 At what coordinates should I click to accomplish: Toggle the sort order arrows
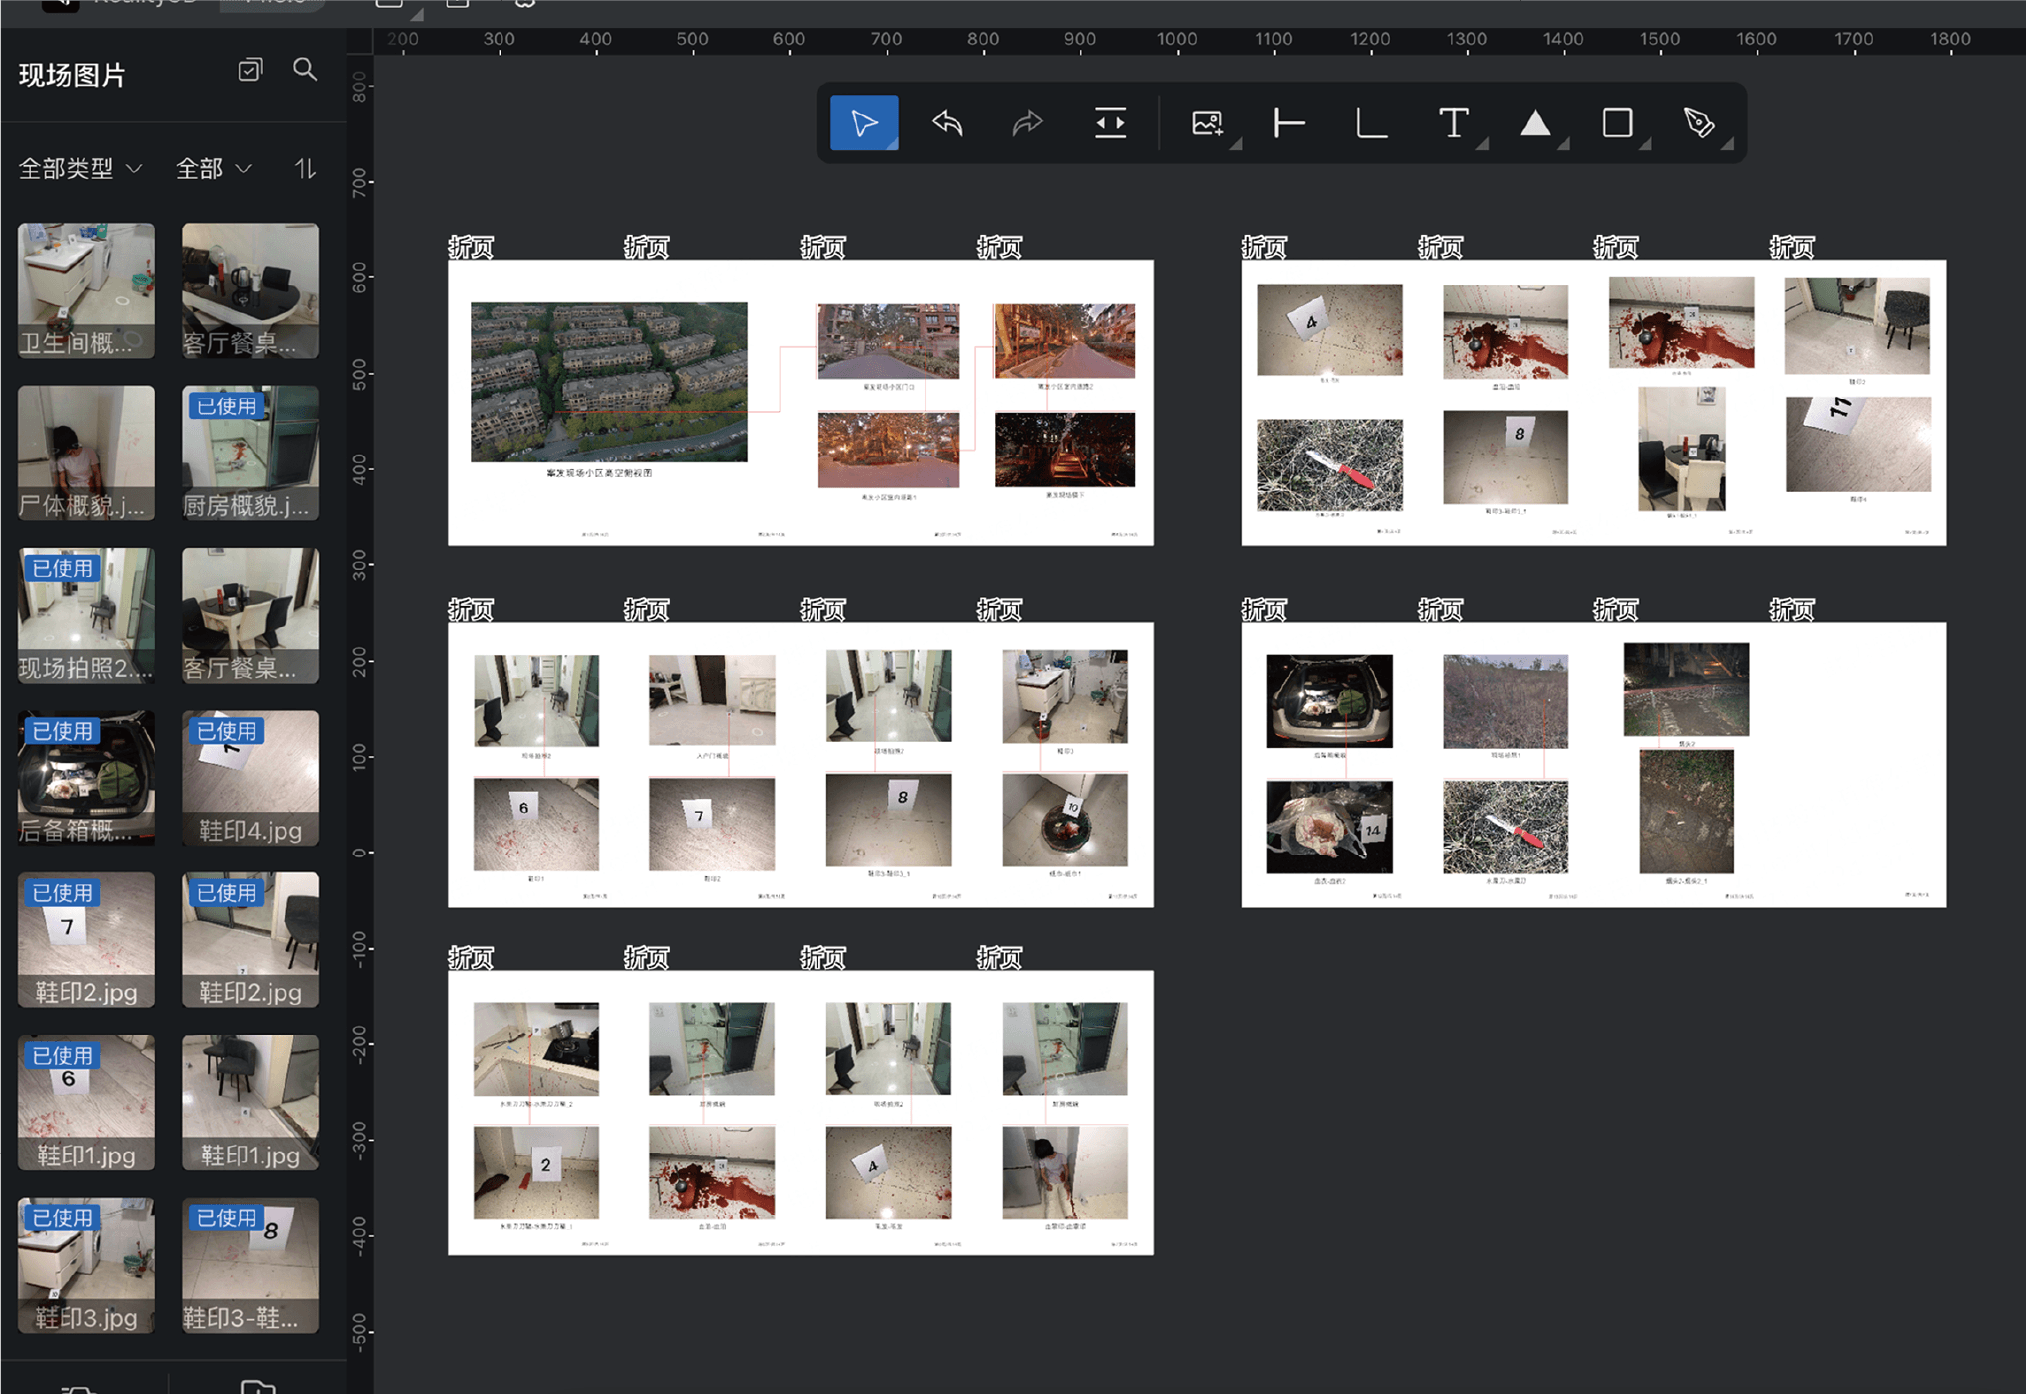[305, 168]
